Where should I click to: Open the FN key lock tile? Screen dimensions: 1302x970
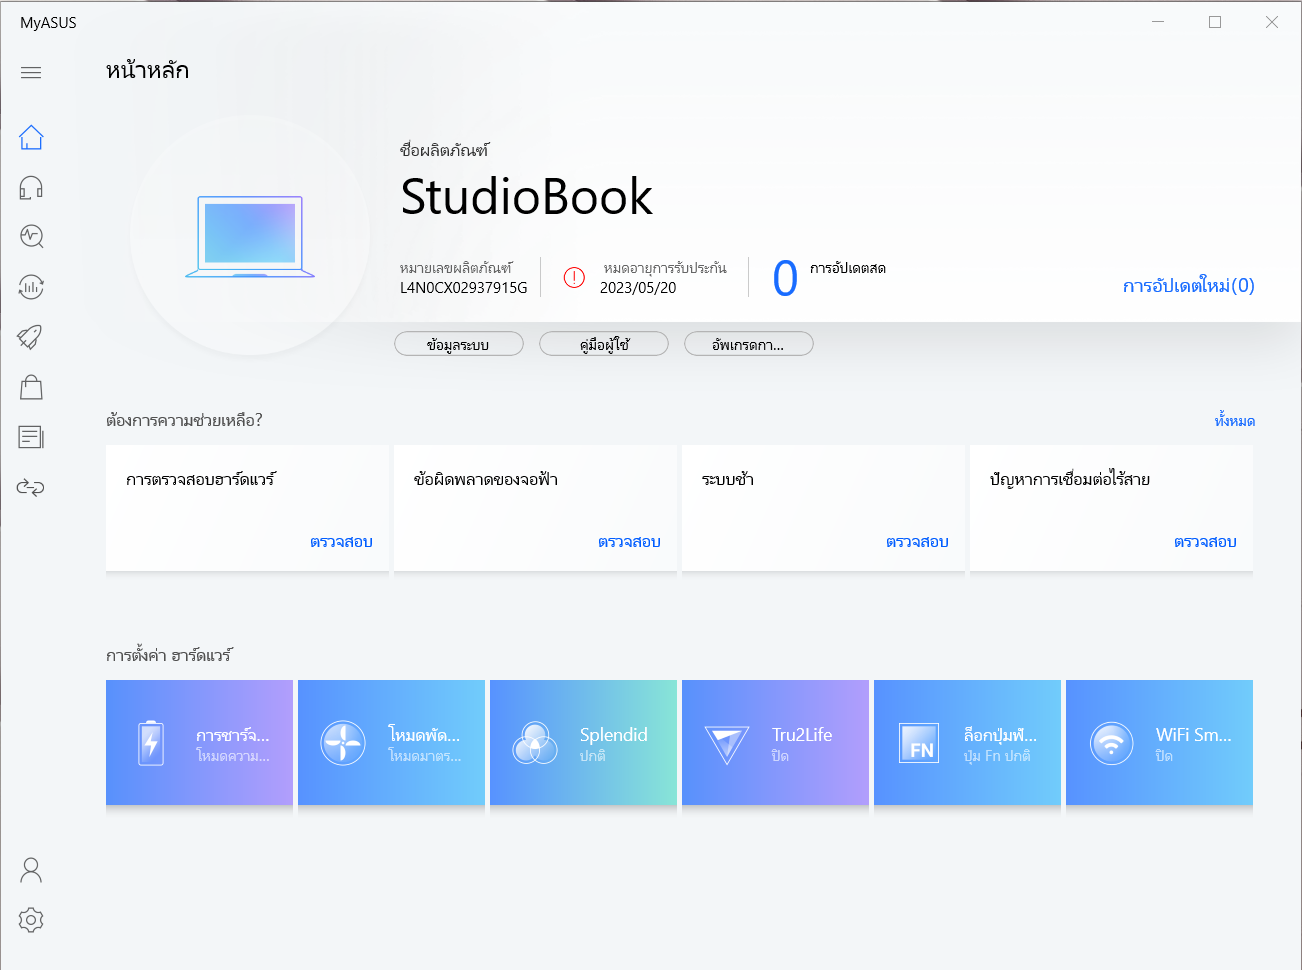point(967,743)
